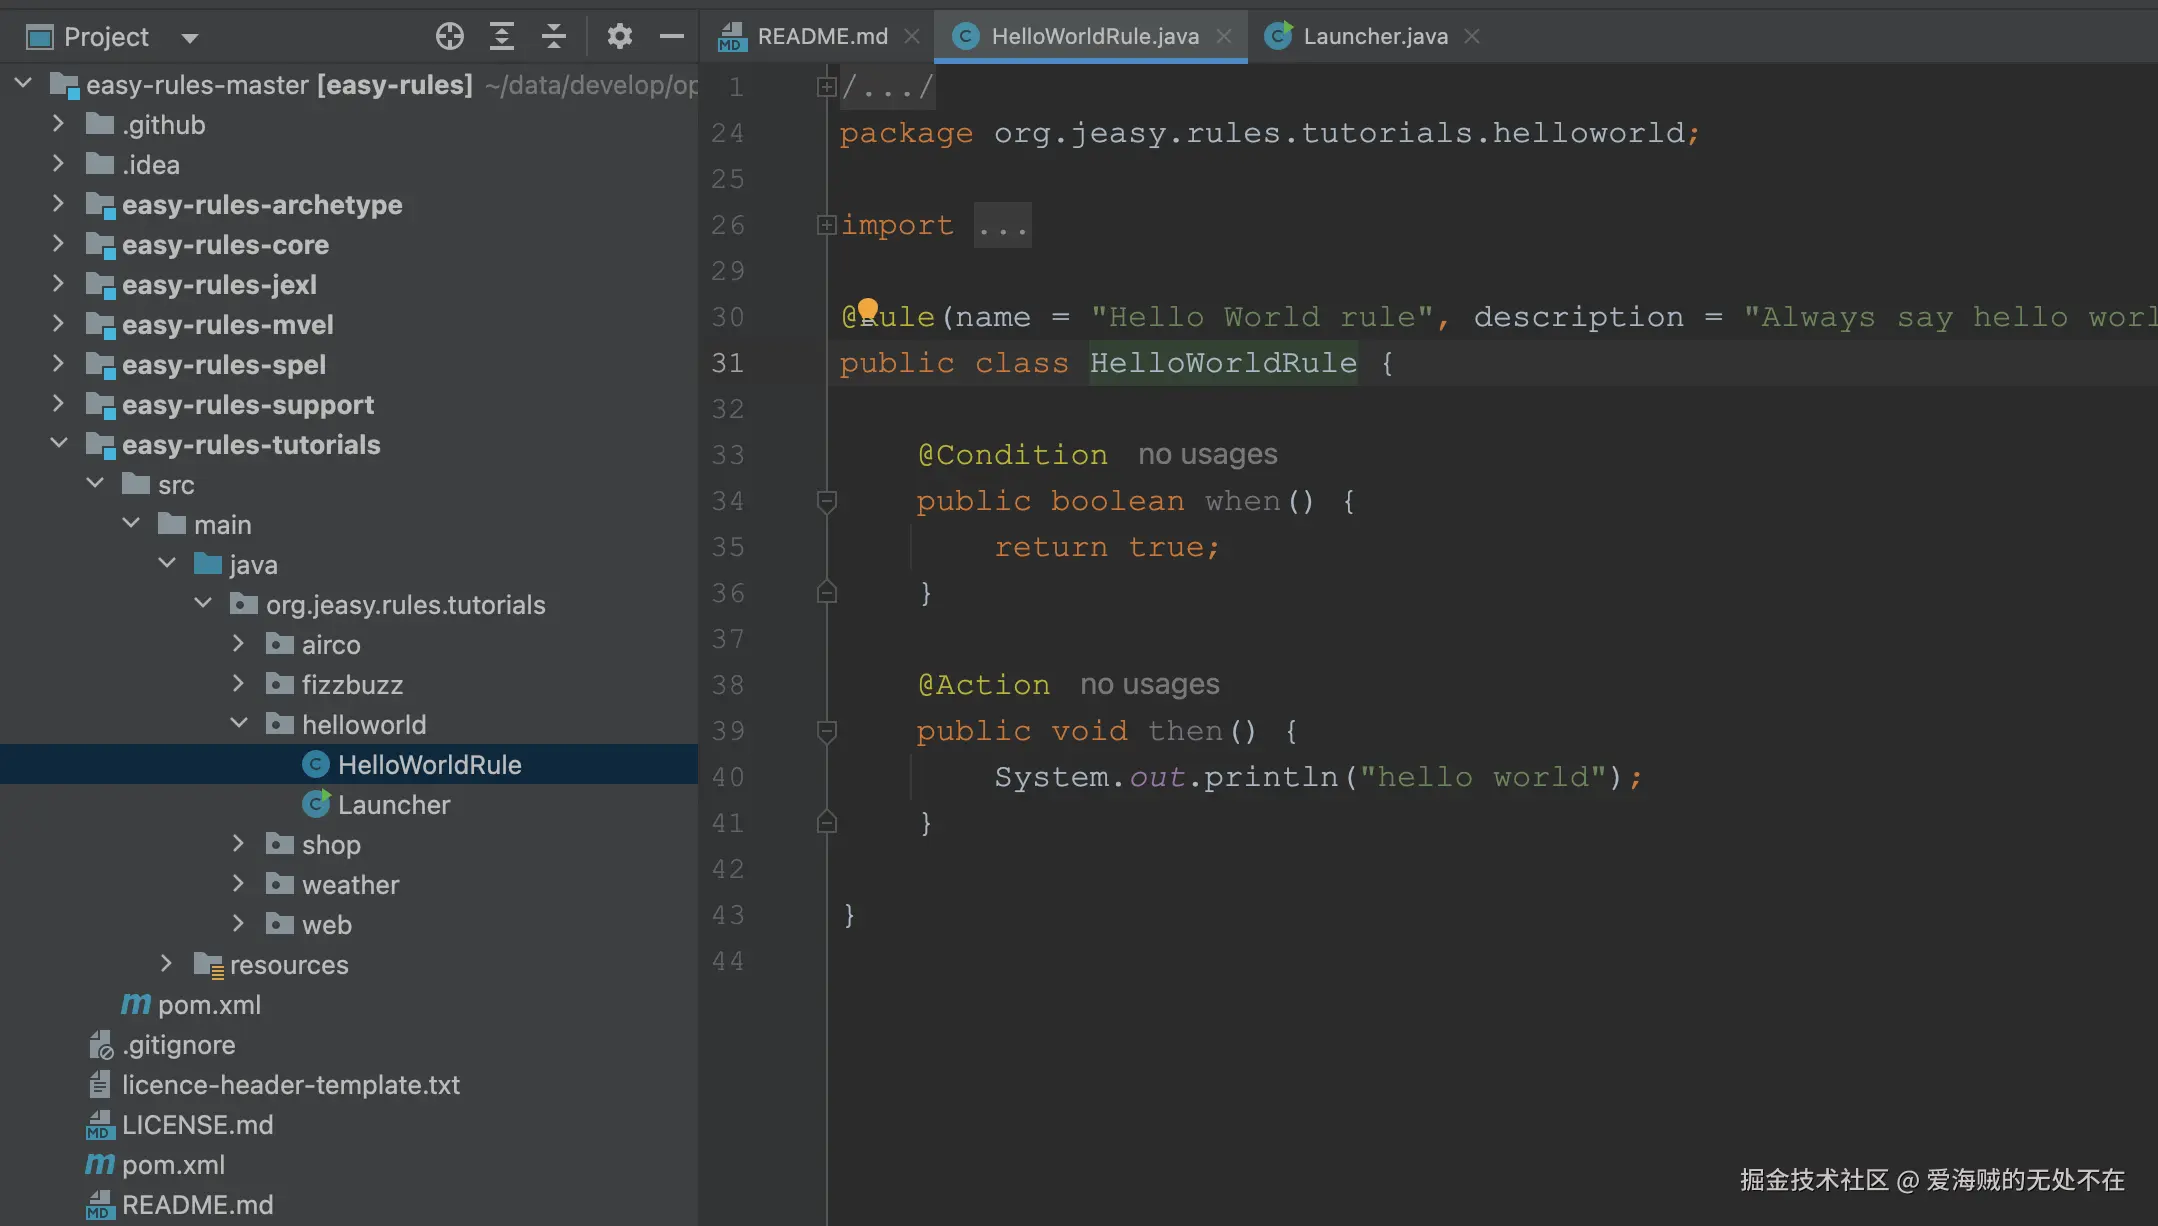Fold the then() method body
2158x1226 pixels.
(x=826, y=731)
